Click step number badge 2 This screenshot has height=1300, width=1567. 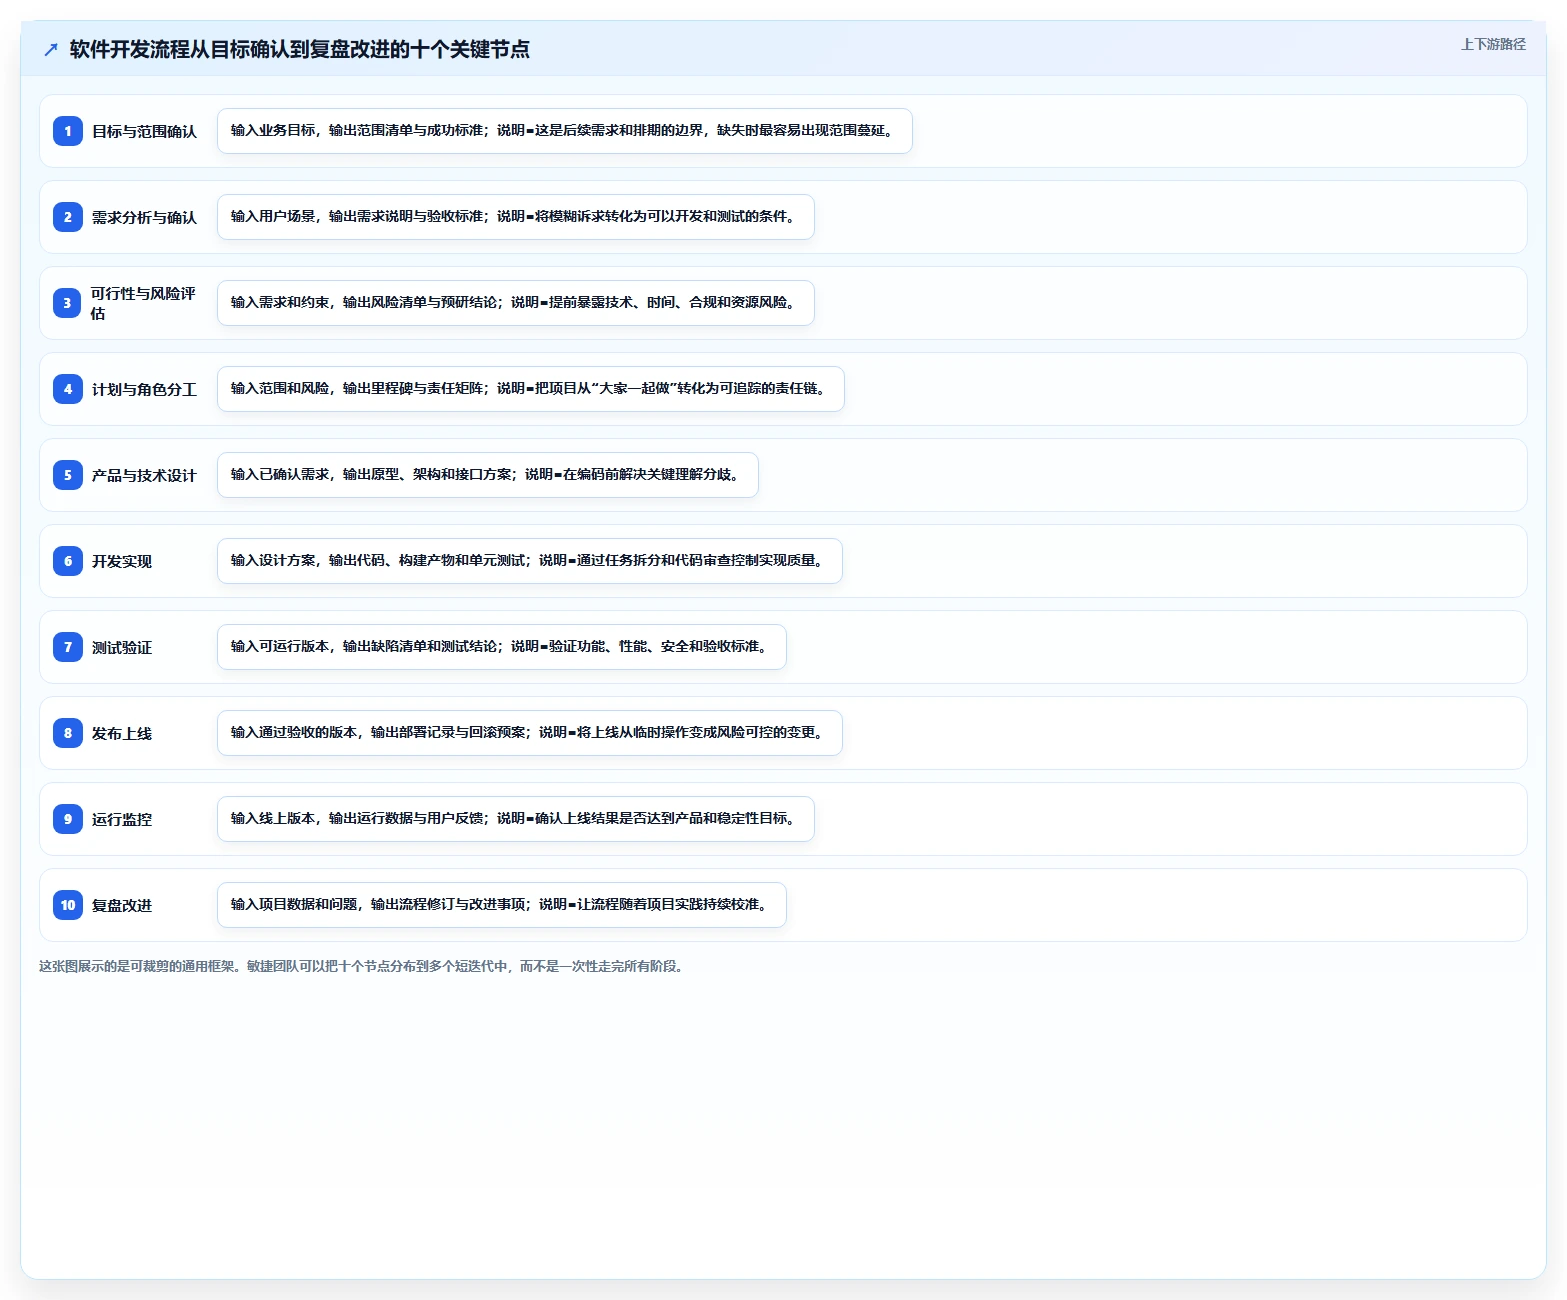[68, 217]
